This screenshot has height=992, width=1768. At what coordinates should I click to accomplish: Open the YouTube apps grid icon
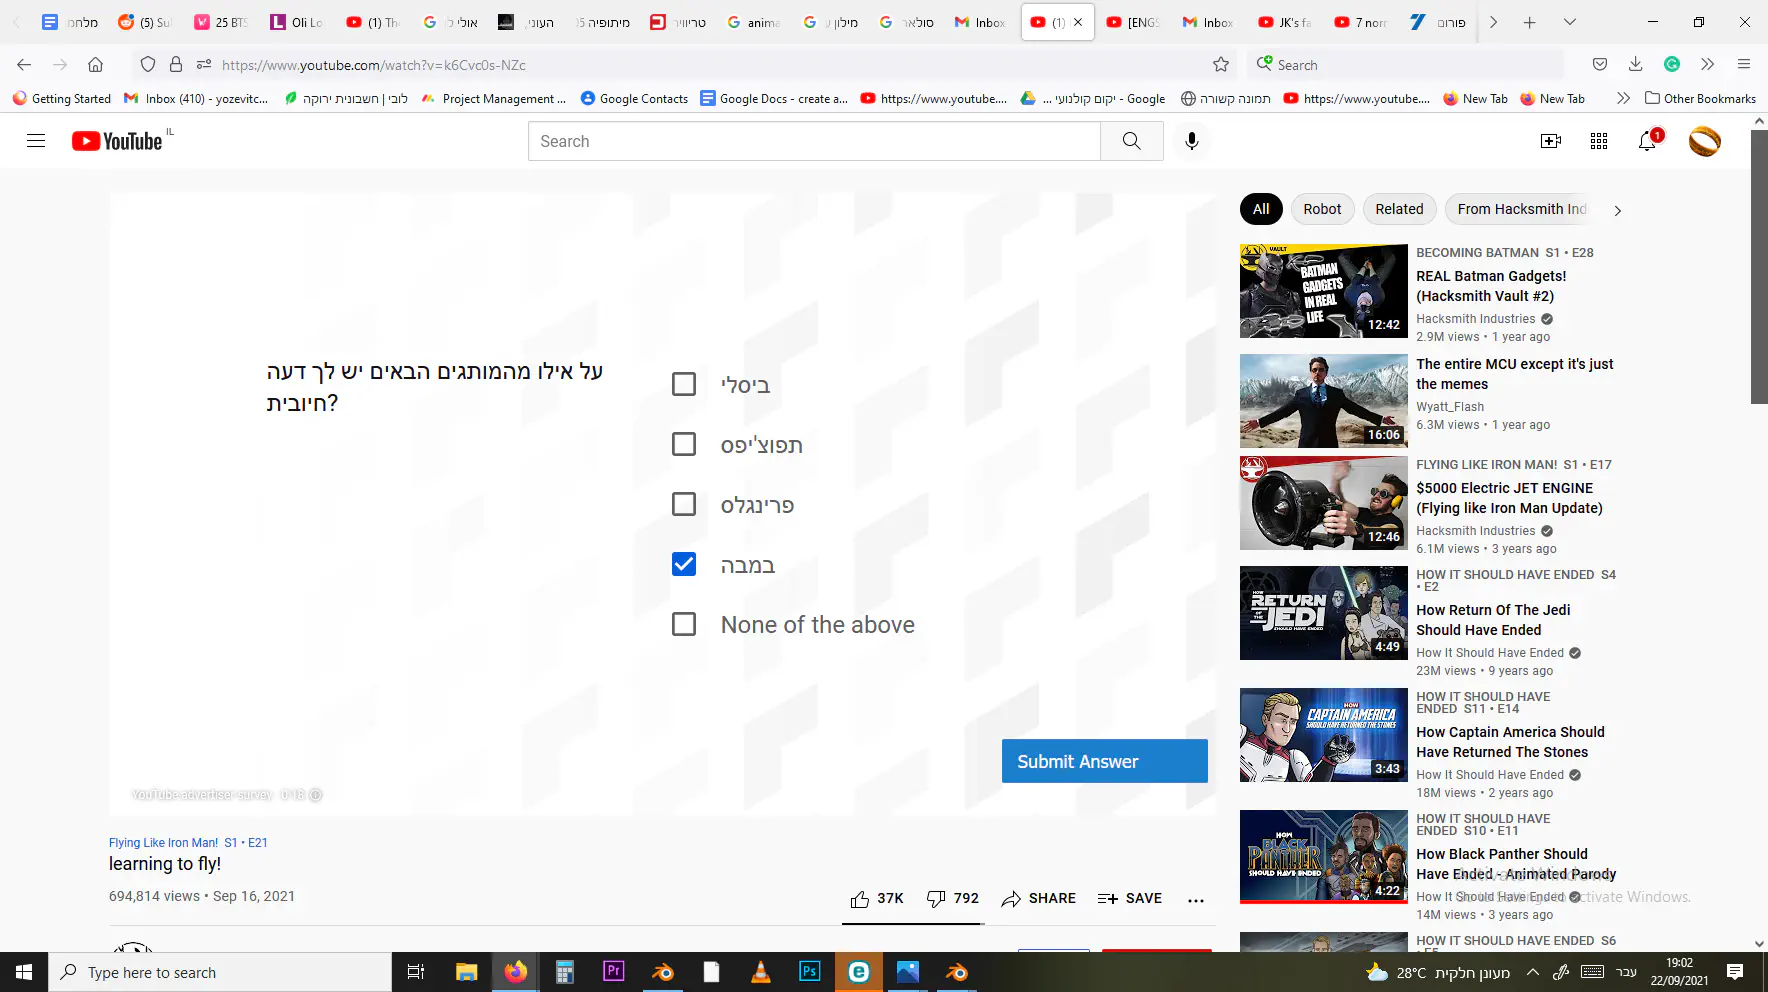1598,141
